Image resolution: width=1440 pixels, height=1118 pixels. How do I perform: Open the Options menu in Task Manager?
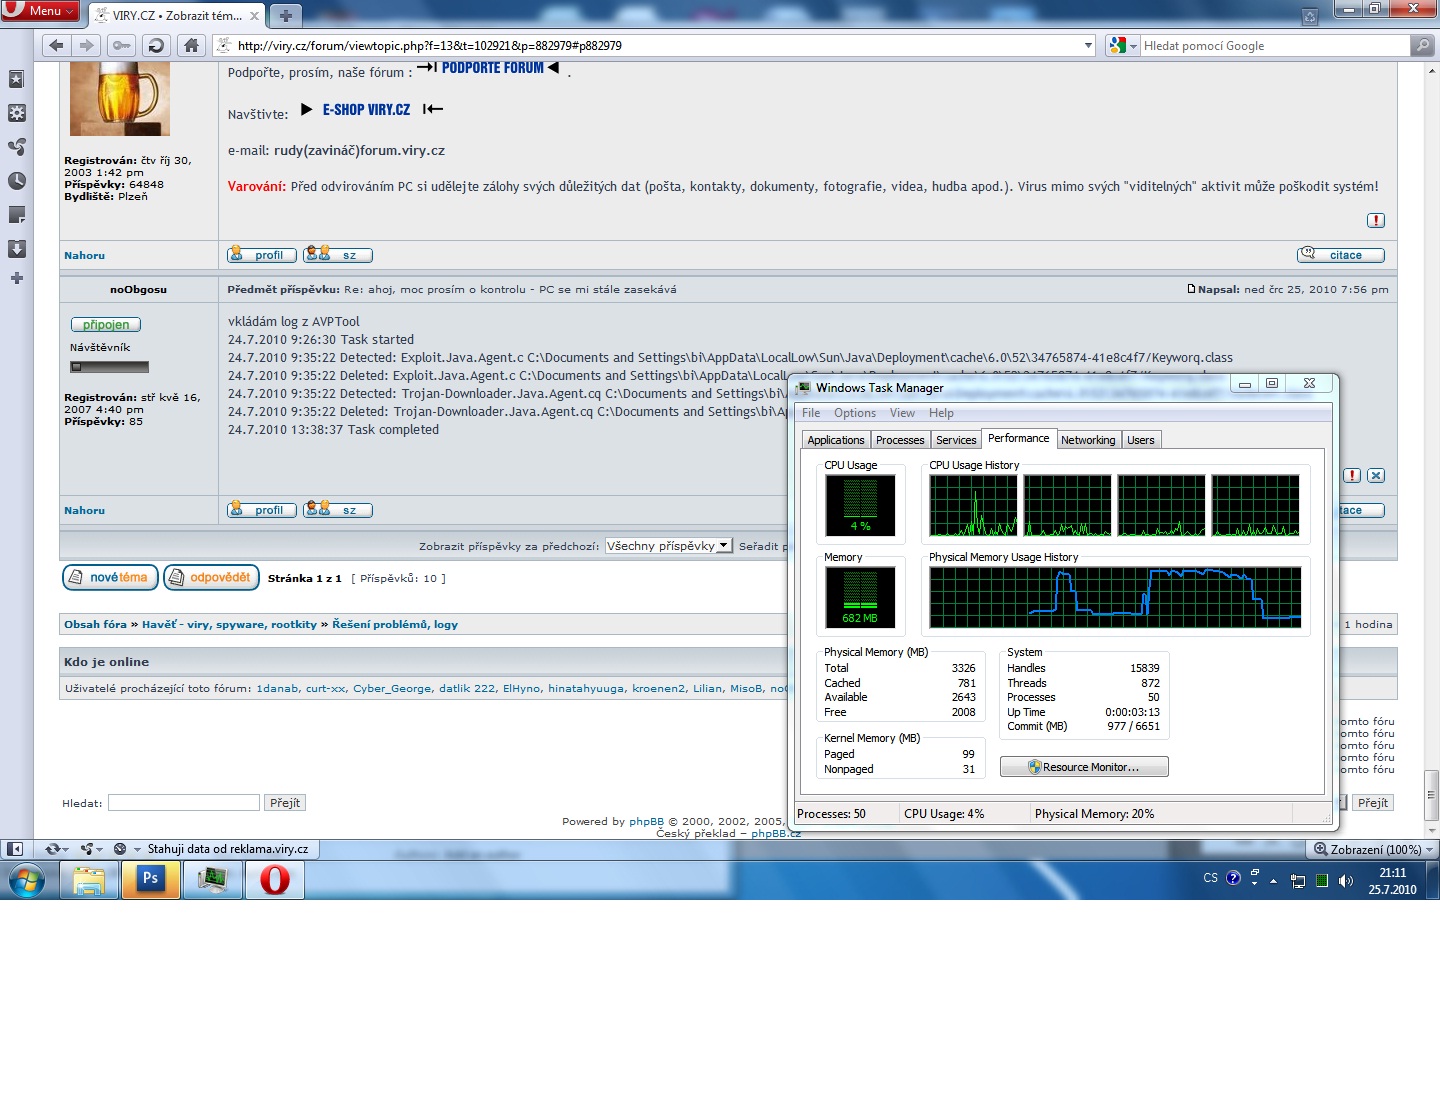click(854, 413)
